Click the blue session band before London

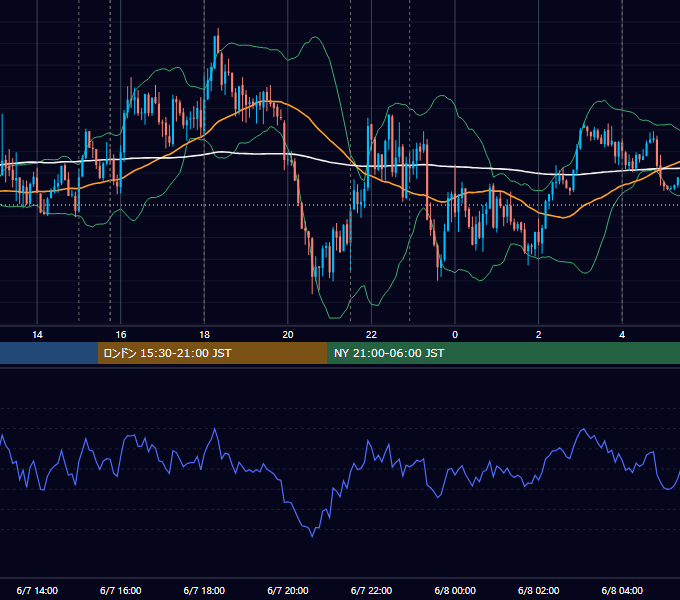(x=49, y=353)
